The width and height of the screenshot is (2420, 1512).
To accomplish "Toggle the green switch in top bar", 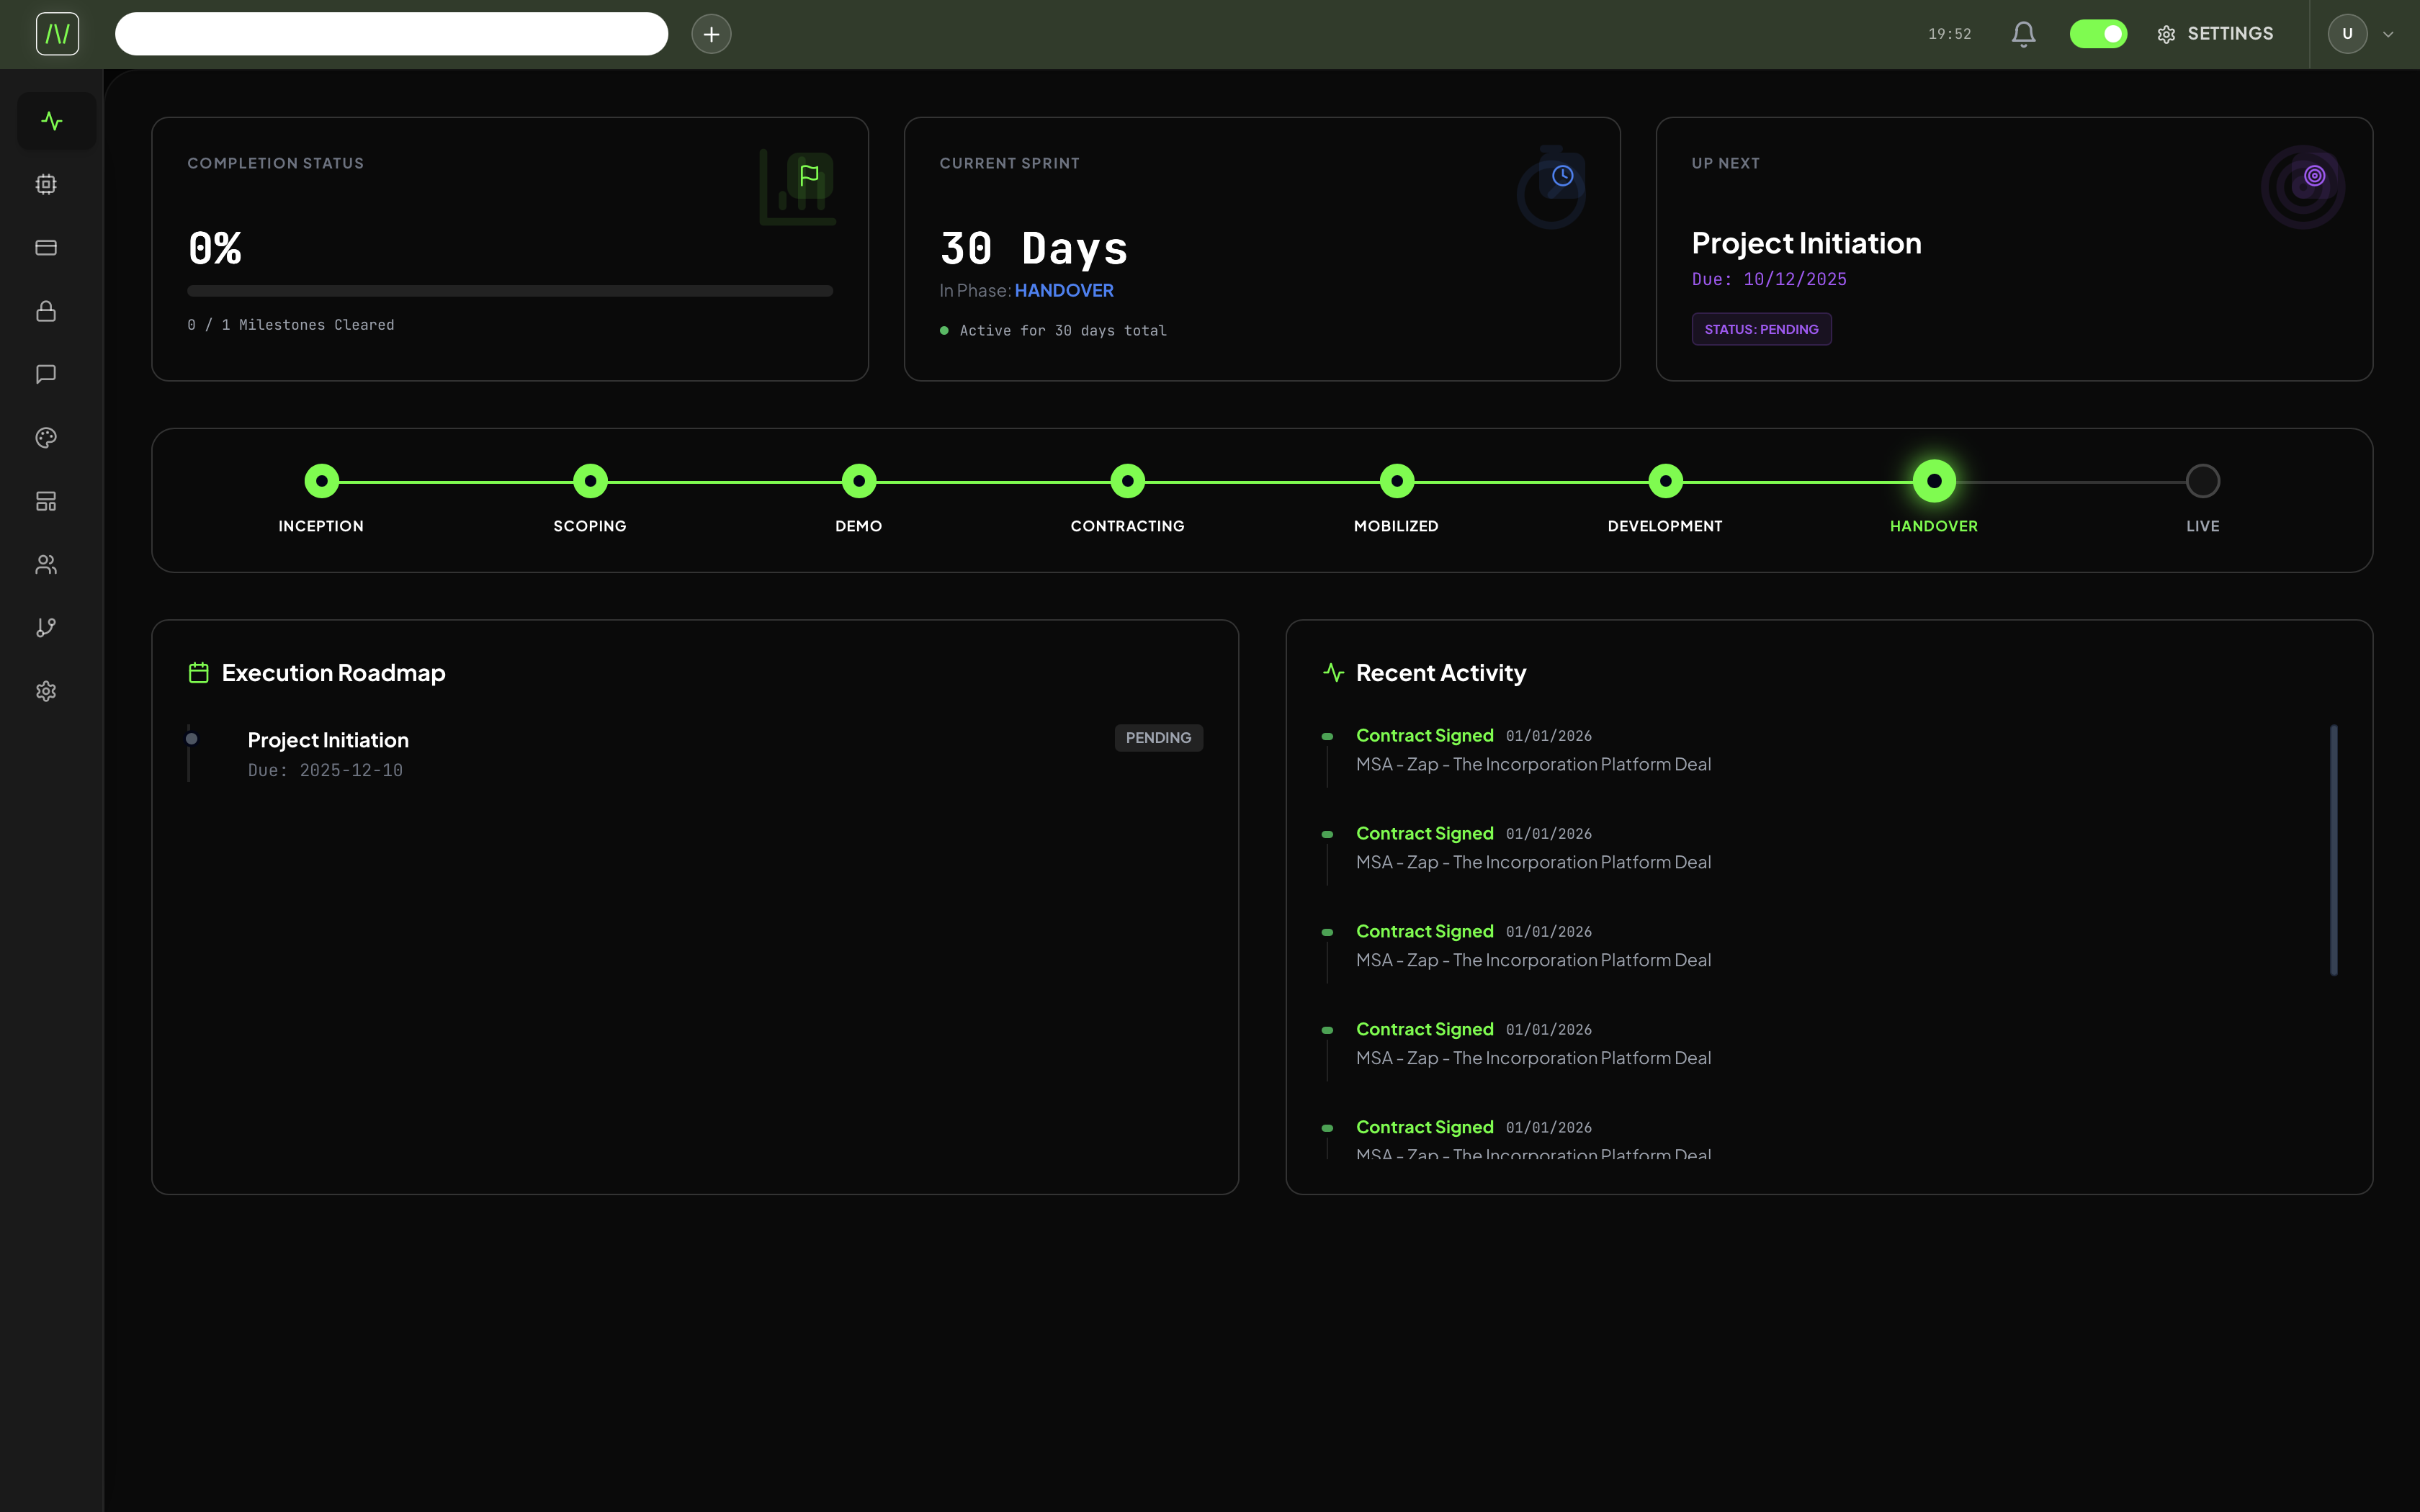I will coord(2098,34).
